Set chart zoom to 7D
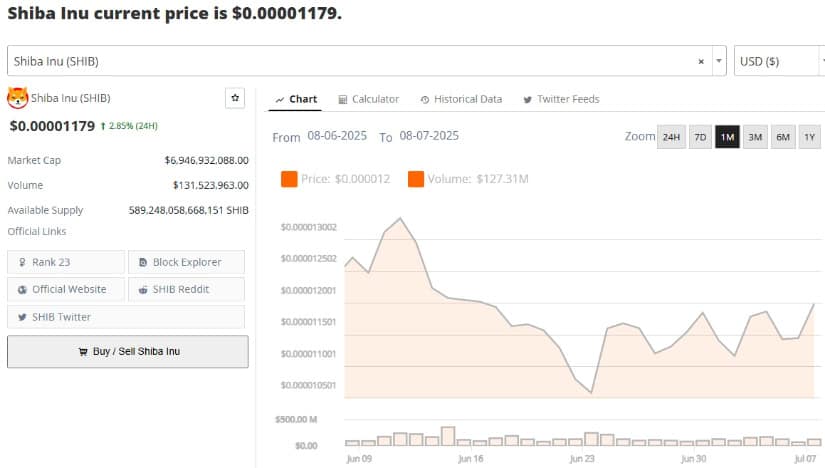 pyautogui.click(x=700, y=137)
